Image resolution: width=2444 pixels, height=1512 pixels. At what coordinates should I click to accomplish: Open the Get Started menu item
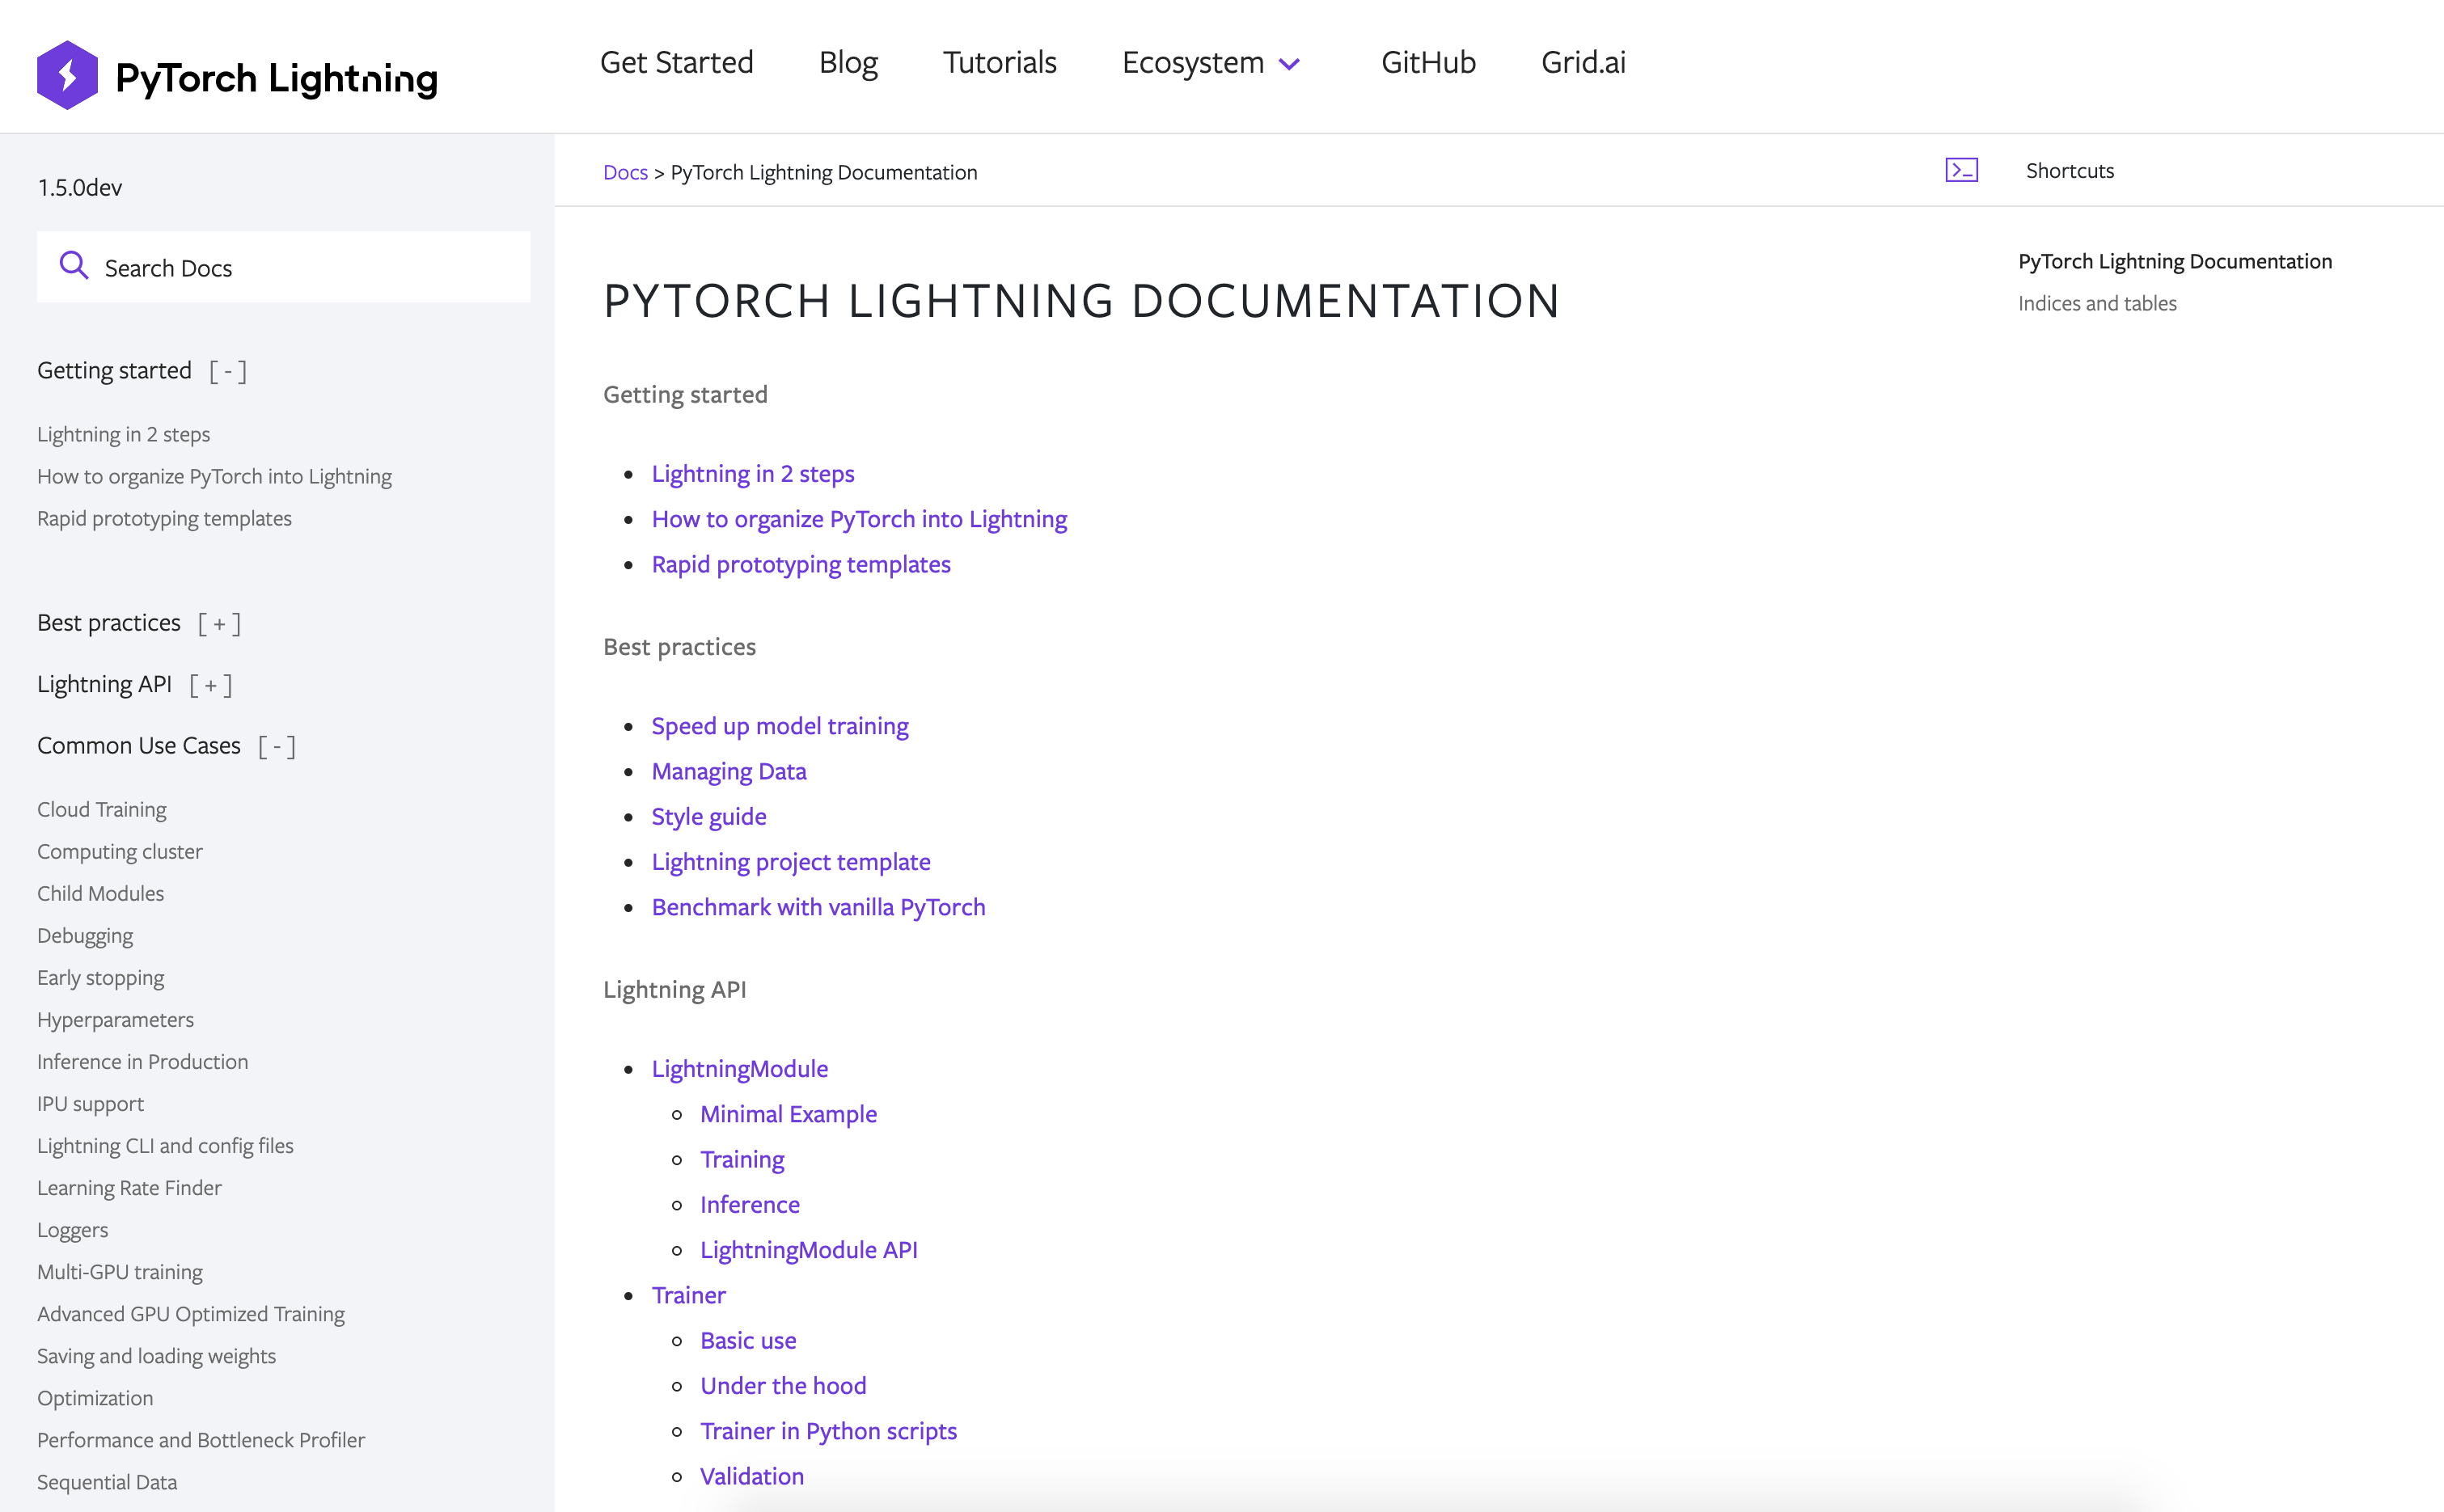pos(676,63)
